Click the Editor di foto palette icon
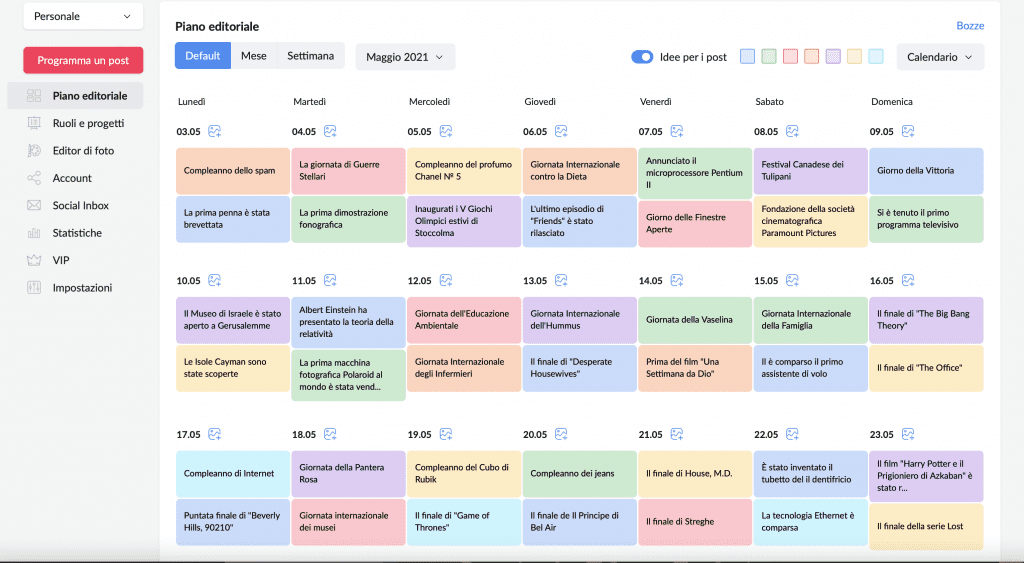Image resolution: width=1024 pixels, height=563 pixels. [34, 151]
